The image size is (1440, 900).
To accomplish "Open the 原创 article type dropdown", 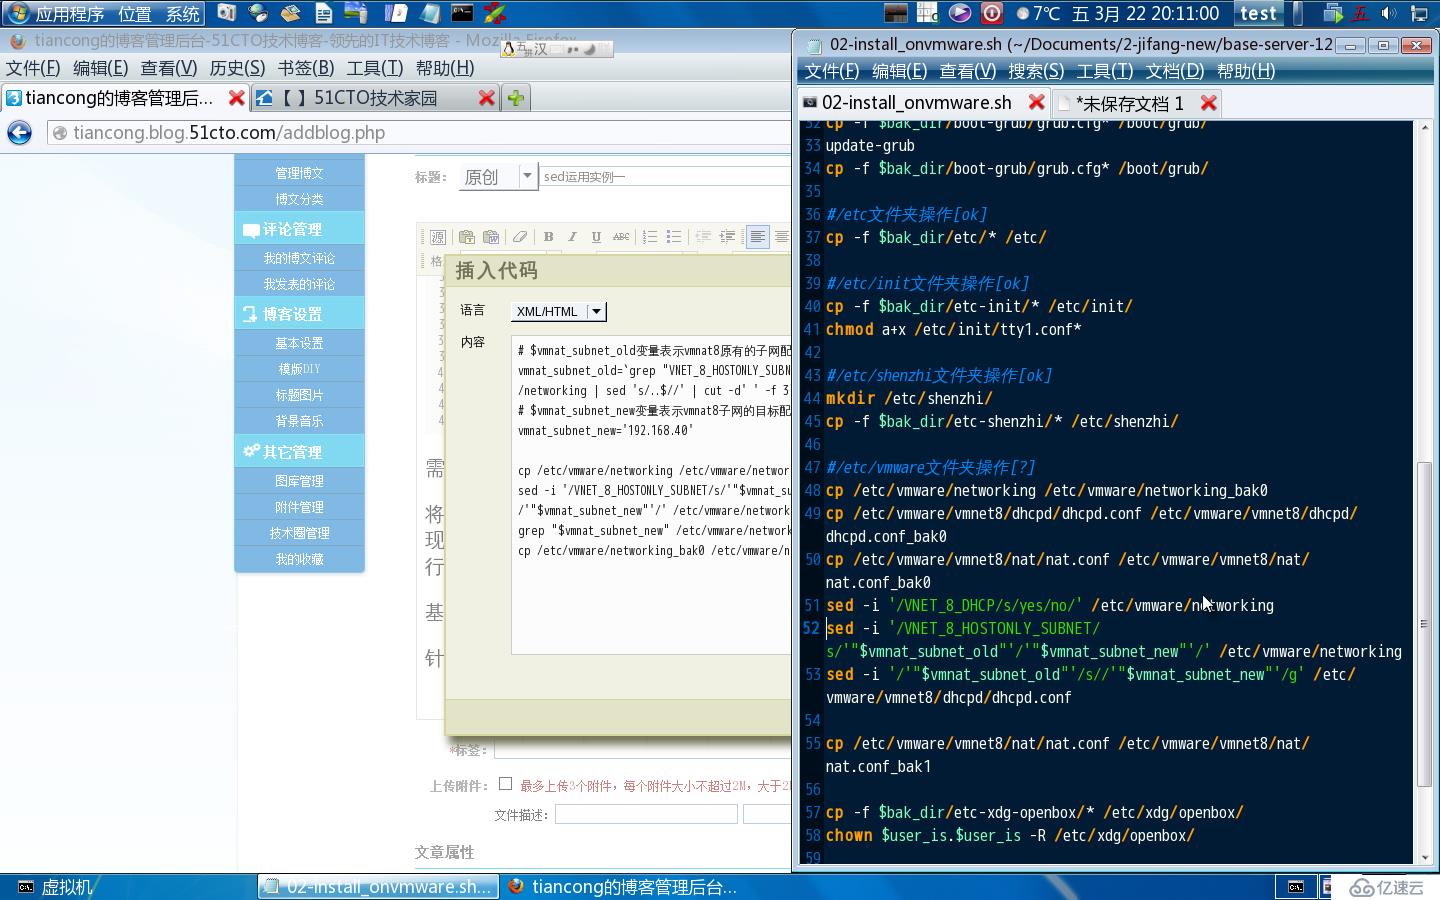I will [498, 177].
